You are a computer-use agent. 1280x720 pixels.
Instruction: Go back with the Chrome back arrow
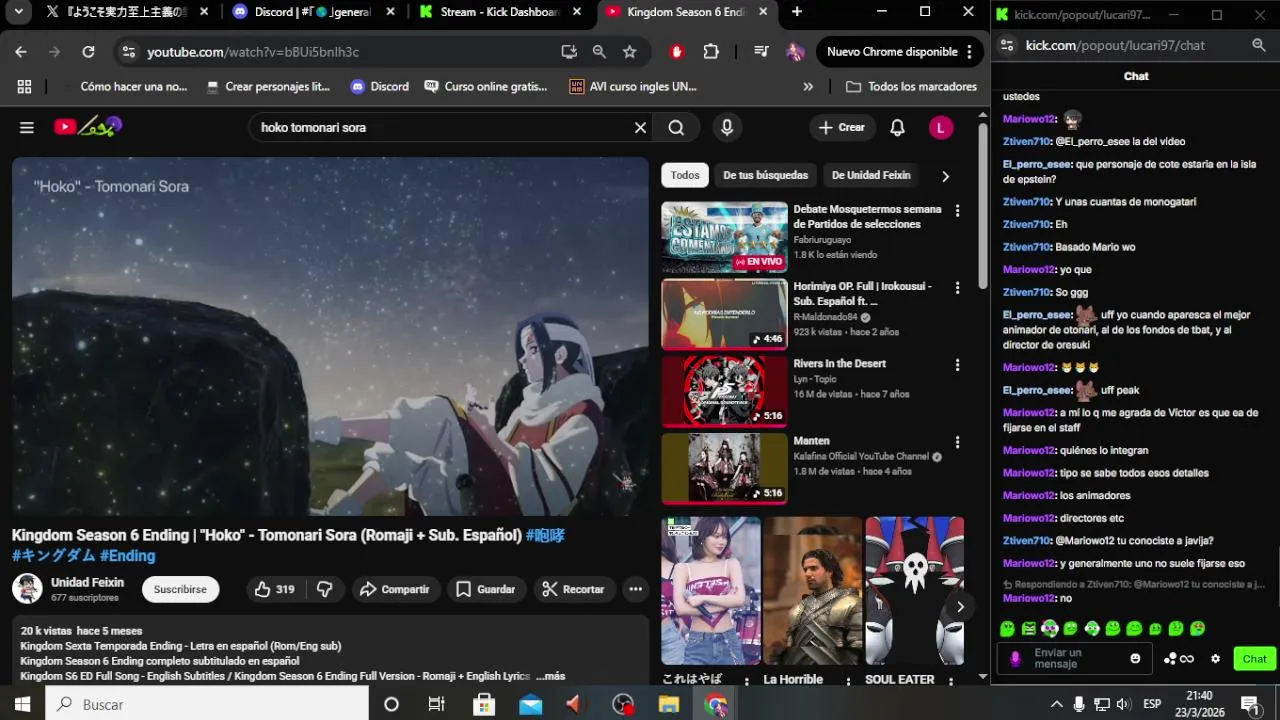point(21,52)
